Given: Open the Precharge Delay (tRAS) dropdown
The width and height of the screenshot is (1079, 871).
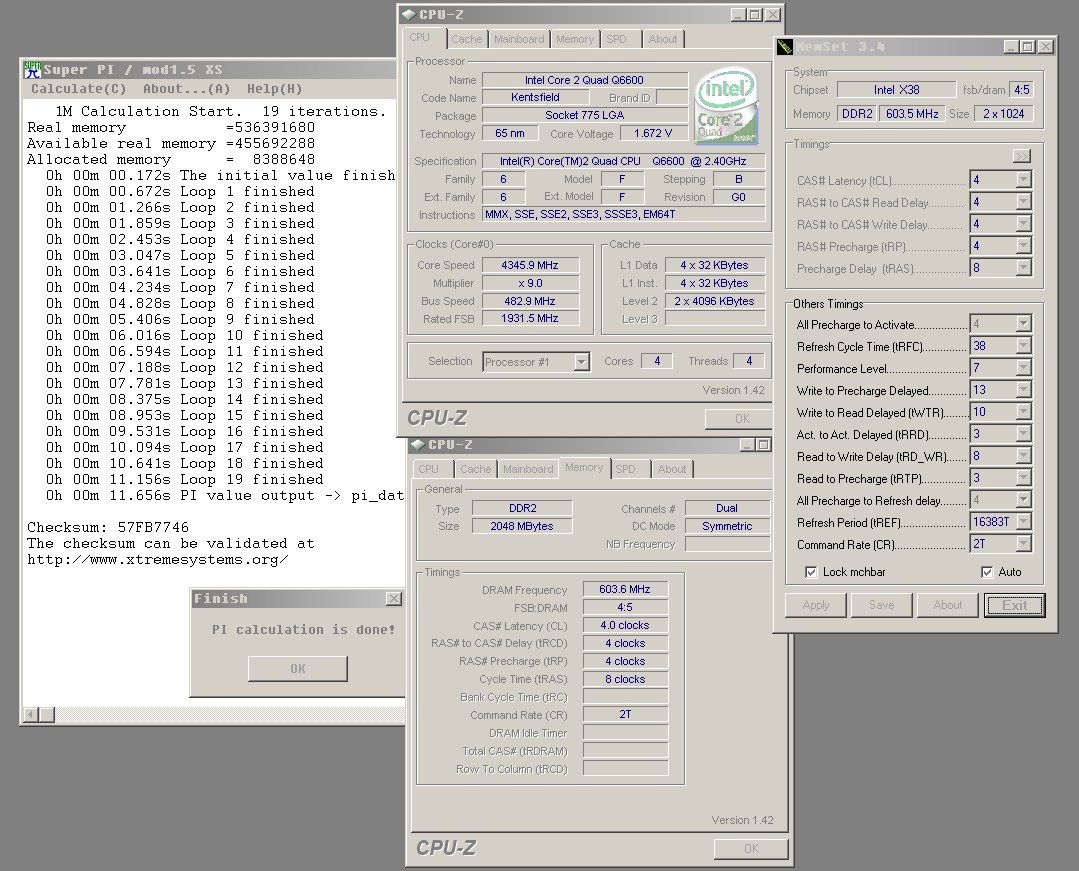Looking at the screenshot, I should coord(1023,268).
